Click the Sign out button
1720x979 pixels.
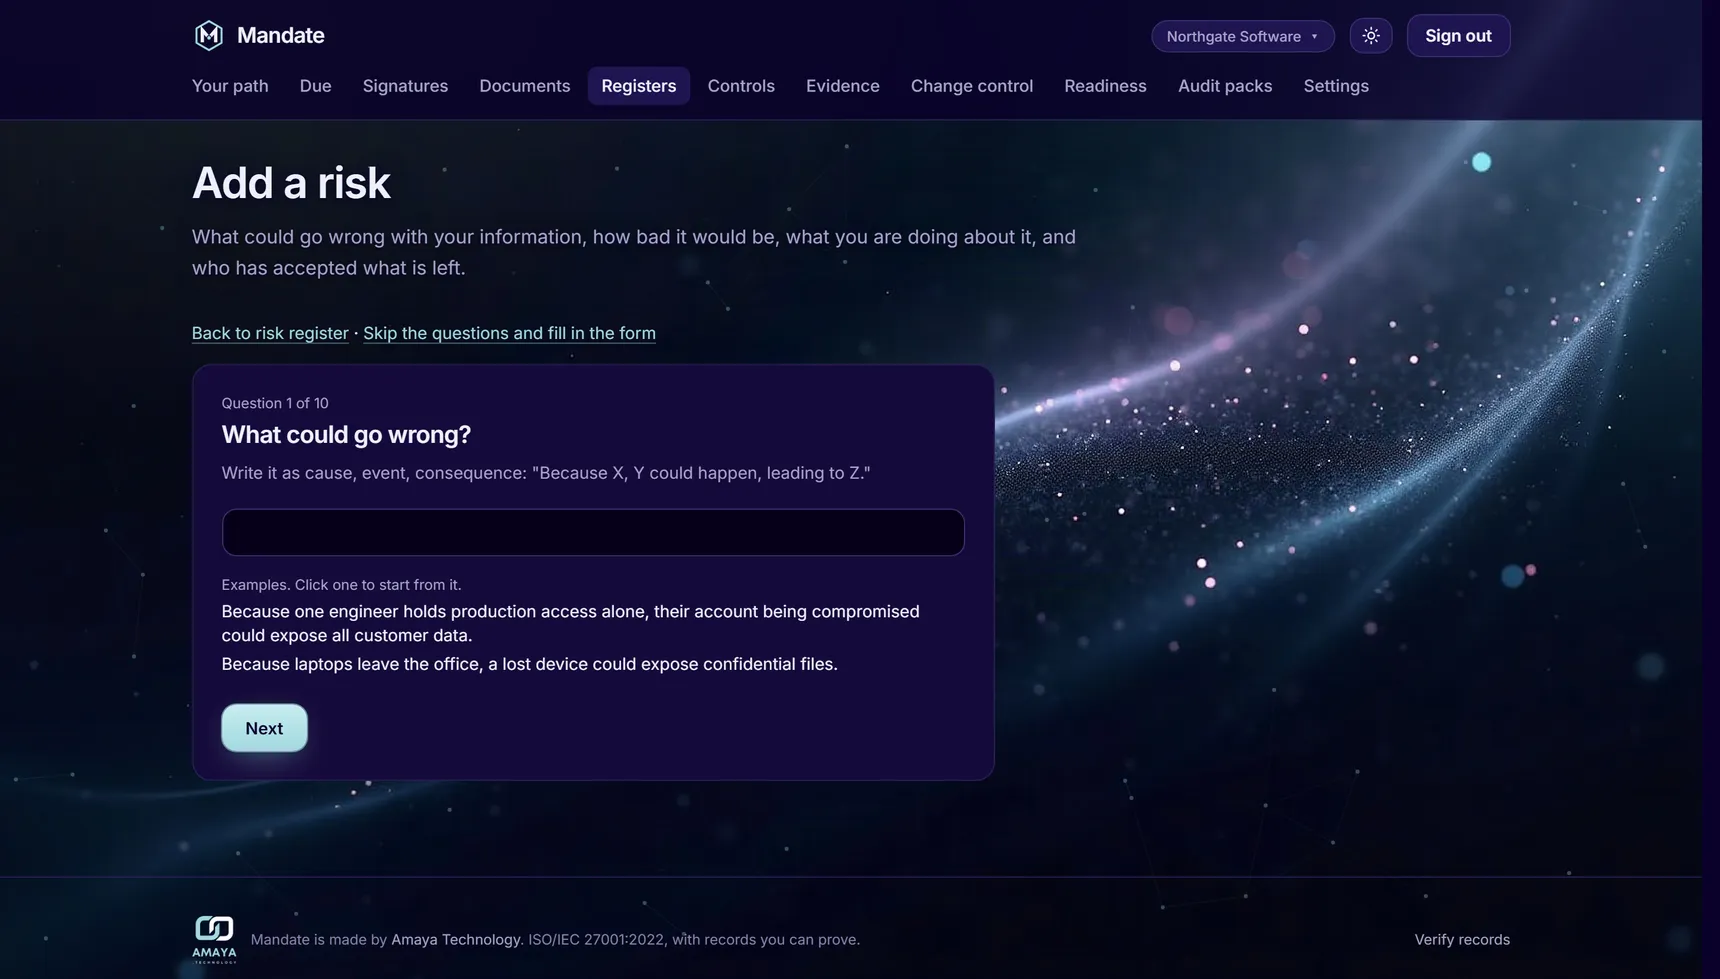pyautogui.click(x=1458, y=36)
